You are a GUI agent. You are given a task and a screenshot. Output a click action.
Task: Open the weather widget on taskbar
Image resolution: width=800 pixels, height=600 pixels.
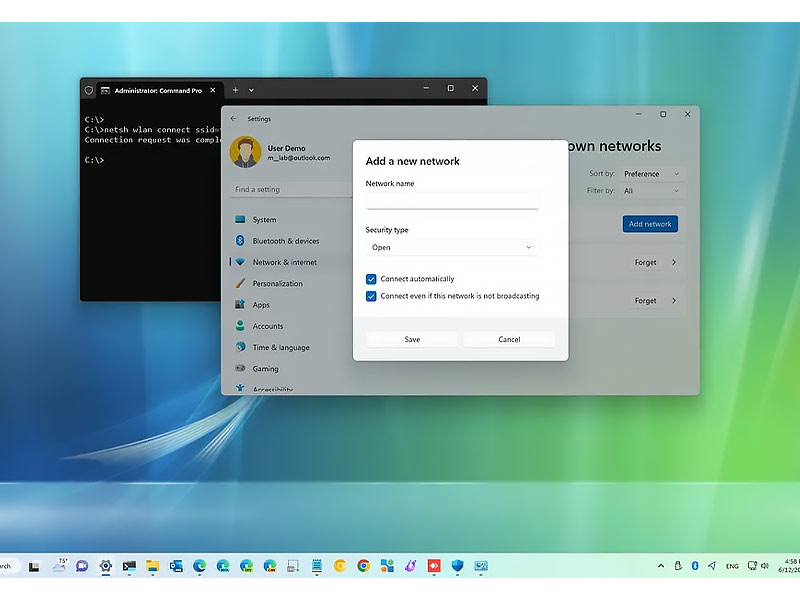coord(59,565)
